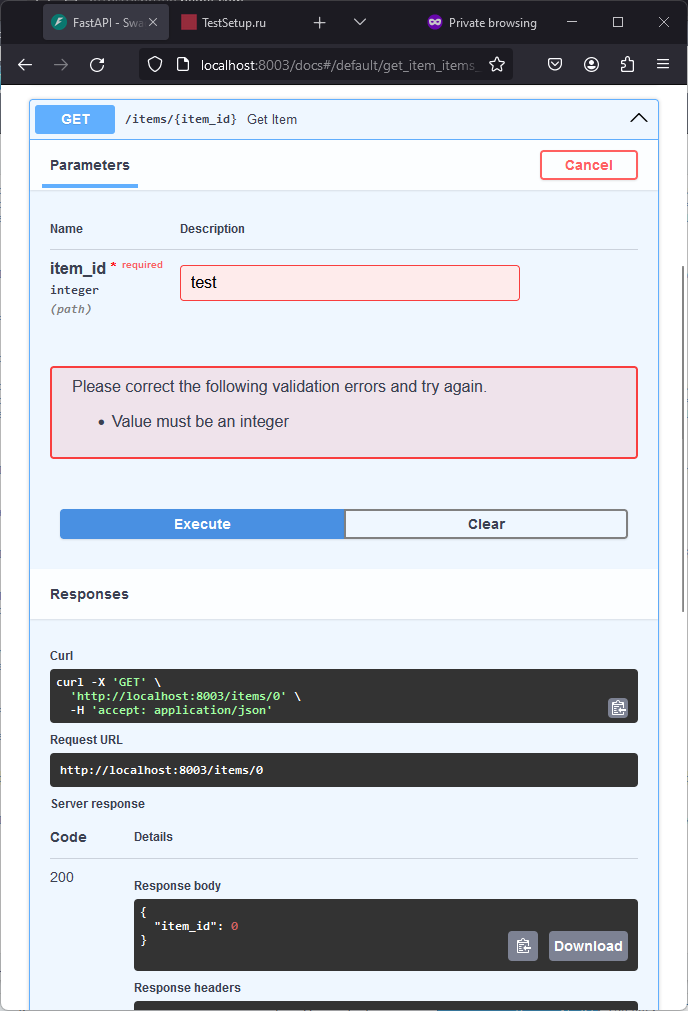Click the Responses section heading
Image resolution: width=688 pixels, height=1011 pixels.
point(90,594)
